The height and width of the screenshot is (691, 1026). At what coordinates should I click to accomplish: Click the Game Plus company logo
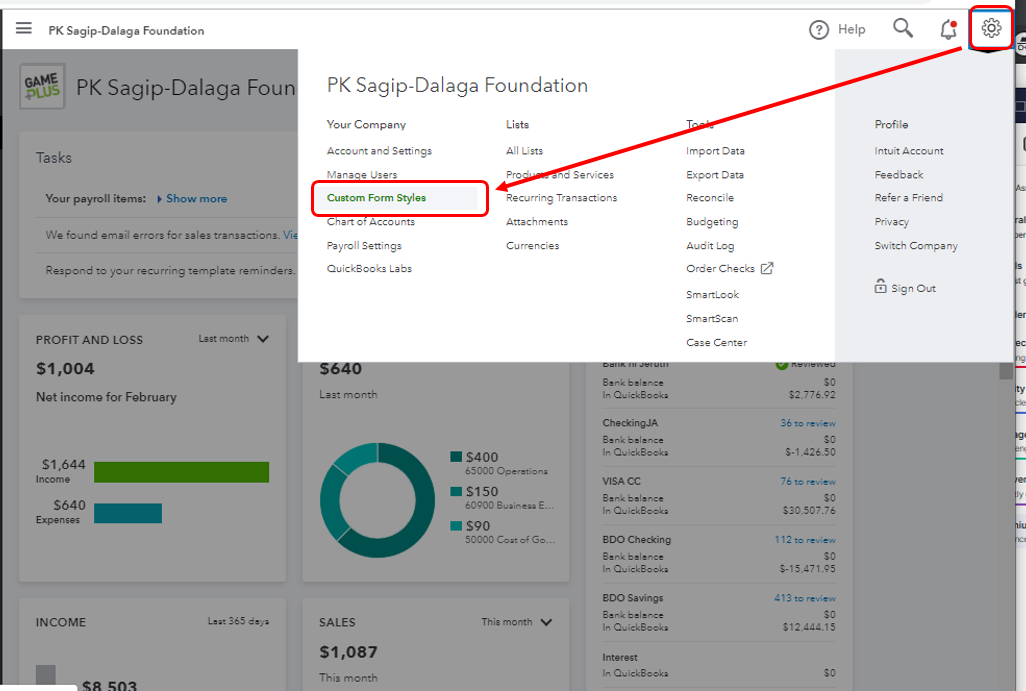(x=43, y=86)
